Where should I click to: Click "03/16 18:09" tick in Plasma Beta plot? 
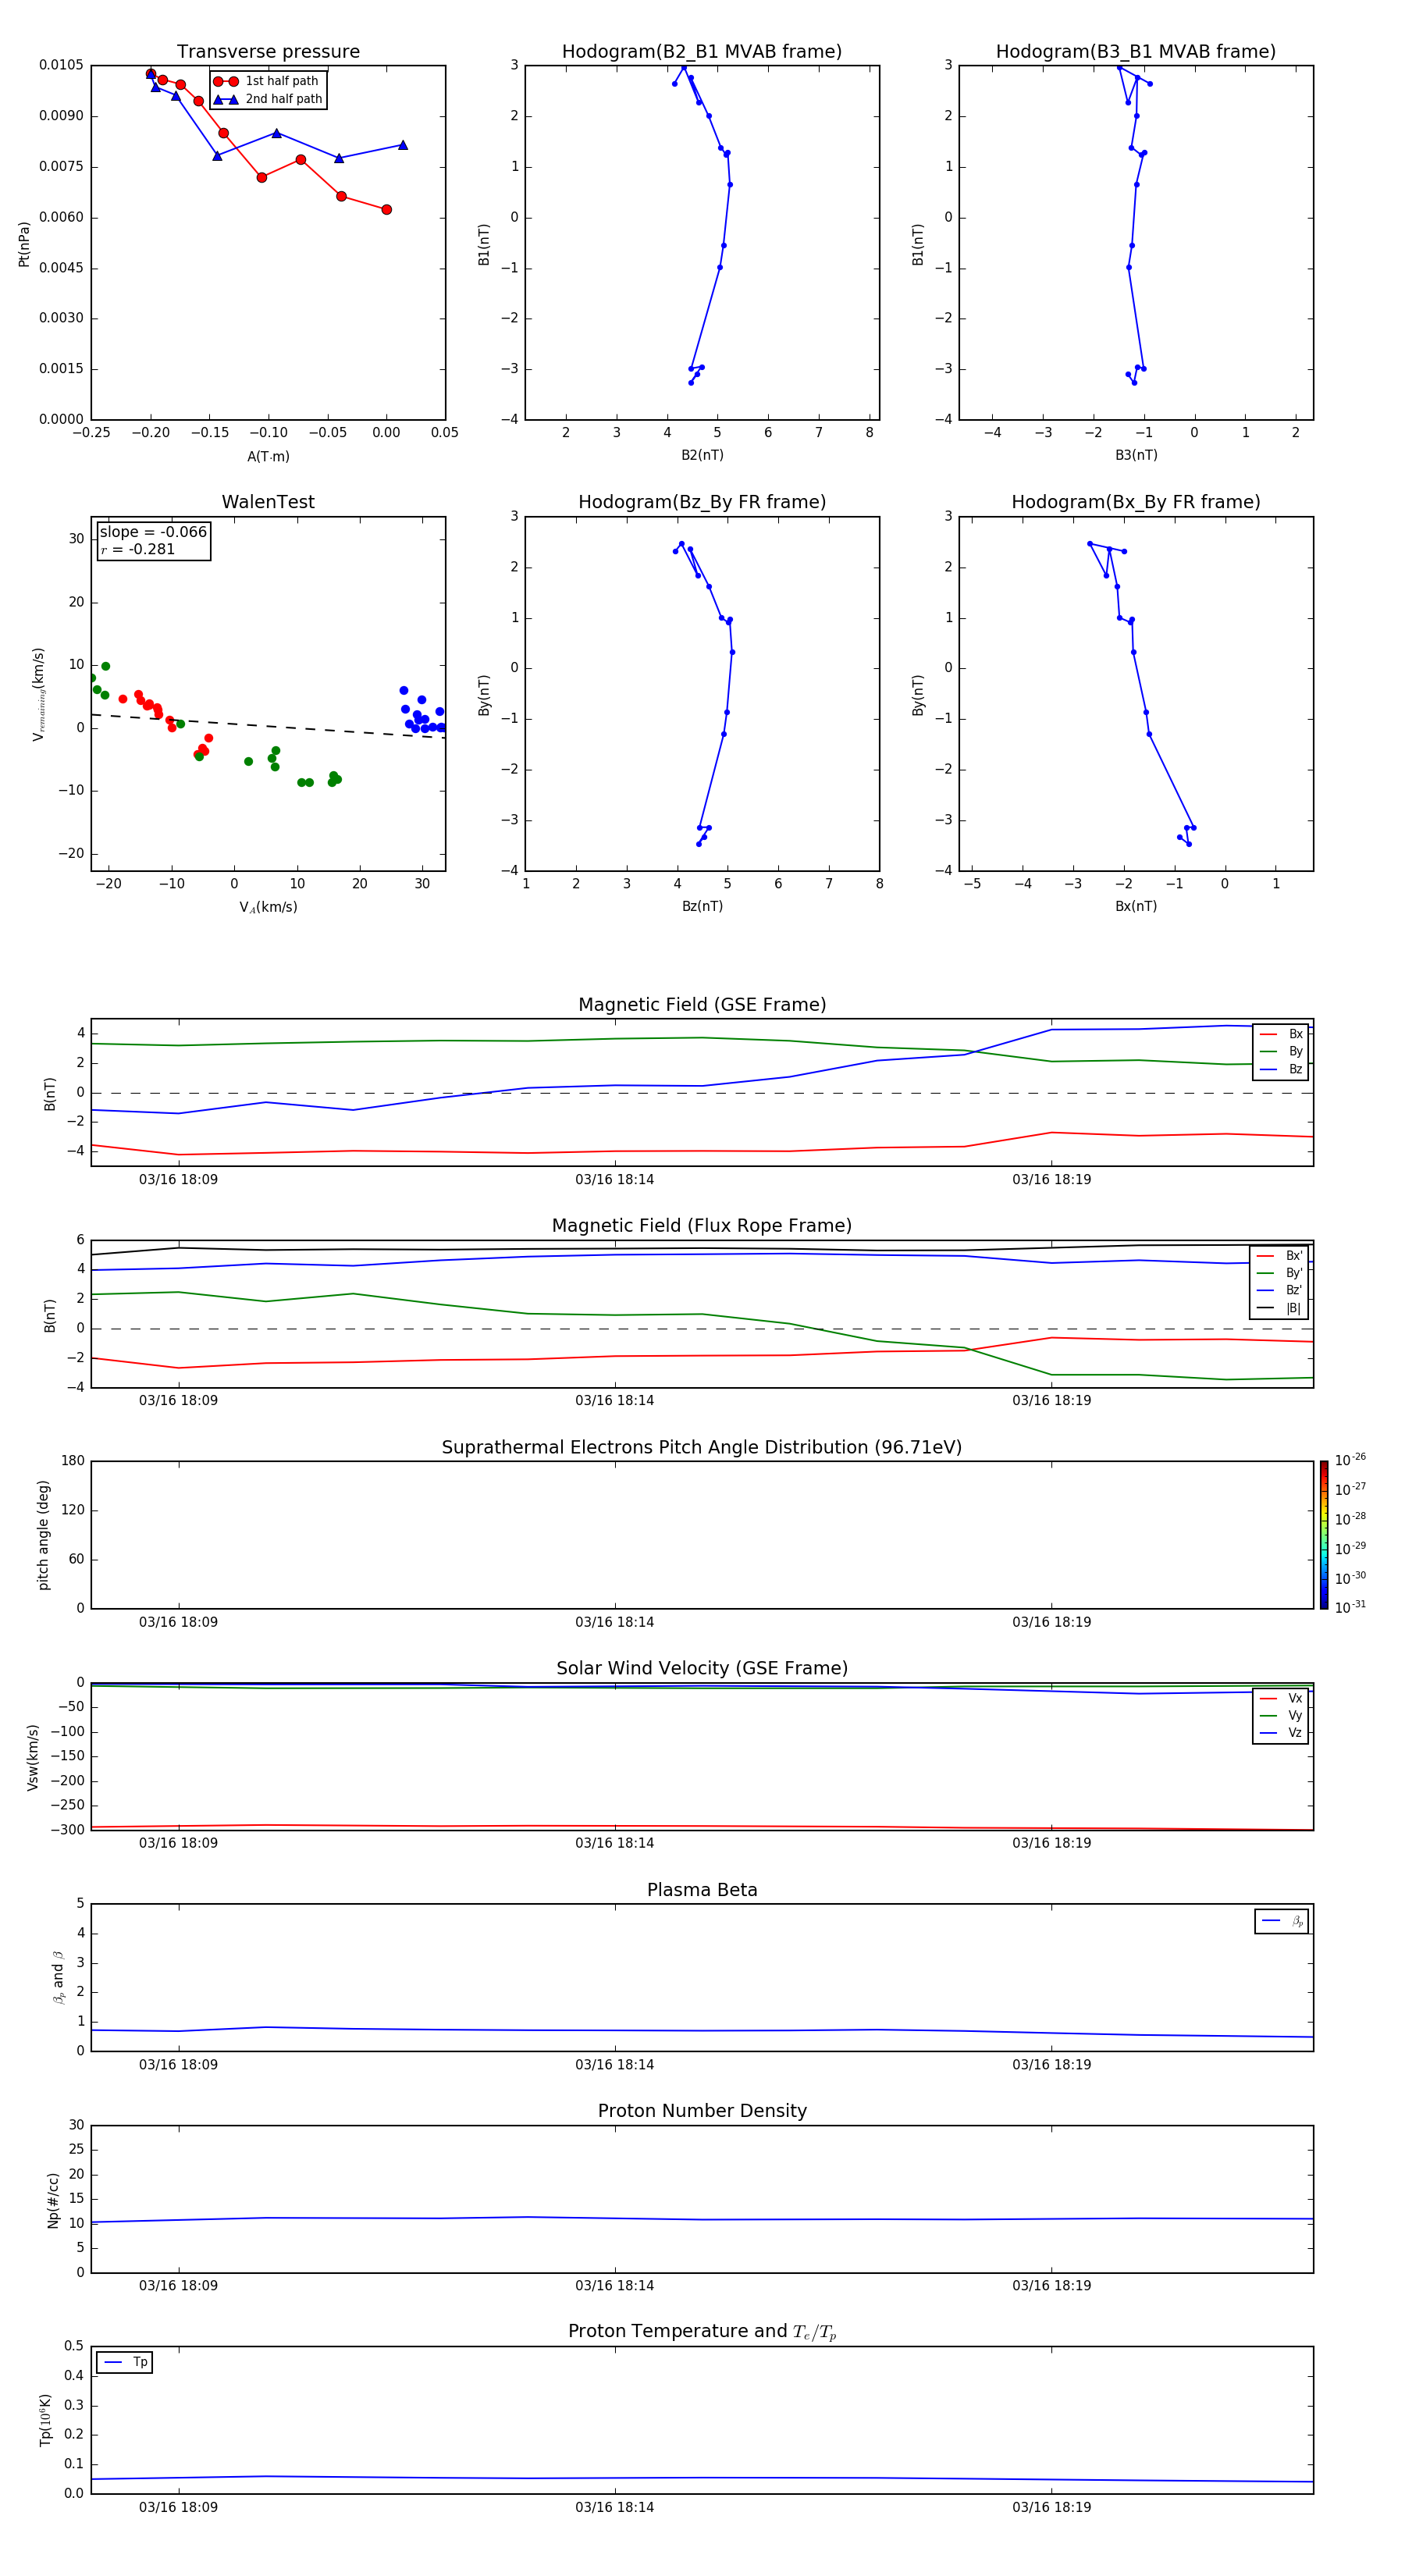click(x=178, y=2064)
